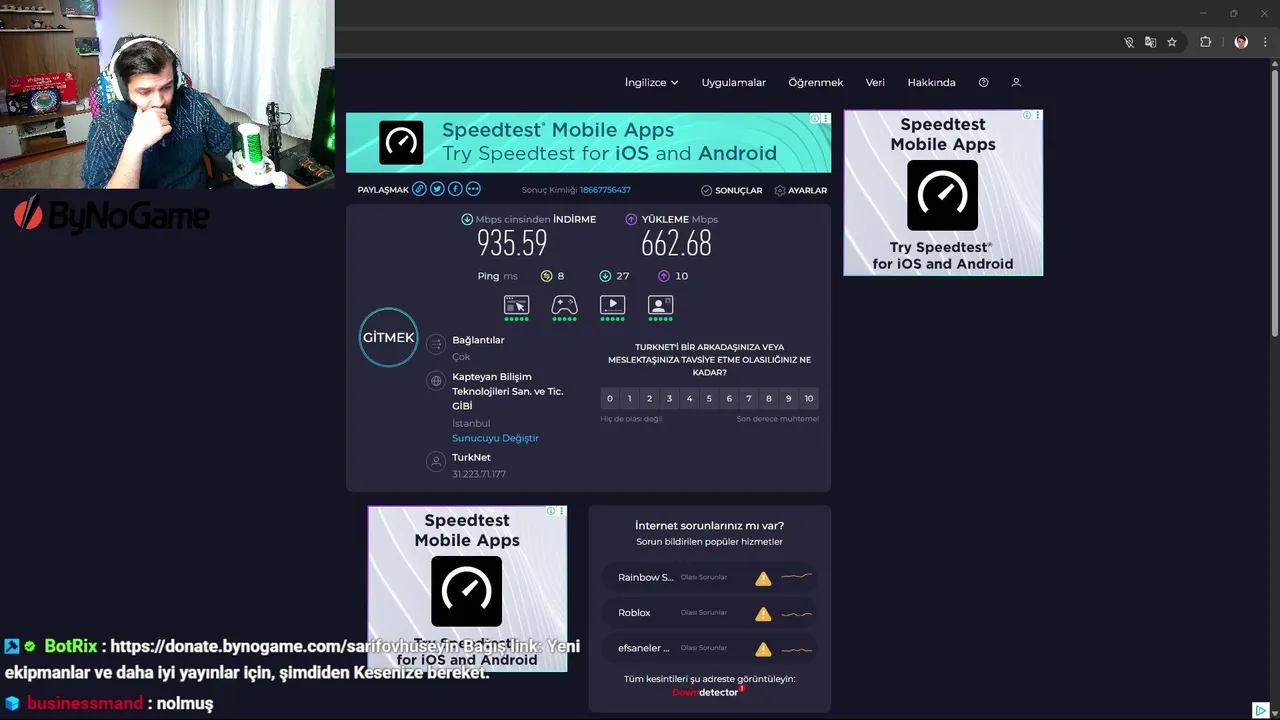Open Ayarlar settings gear
This screenshot has height=720, width=1280.
tap(780, 190)
